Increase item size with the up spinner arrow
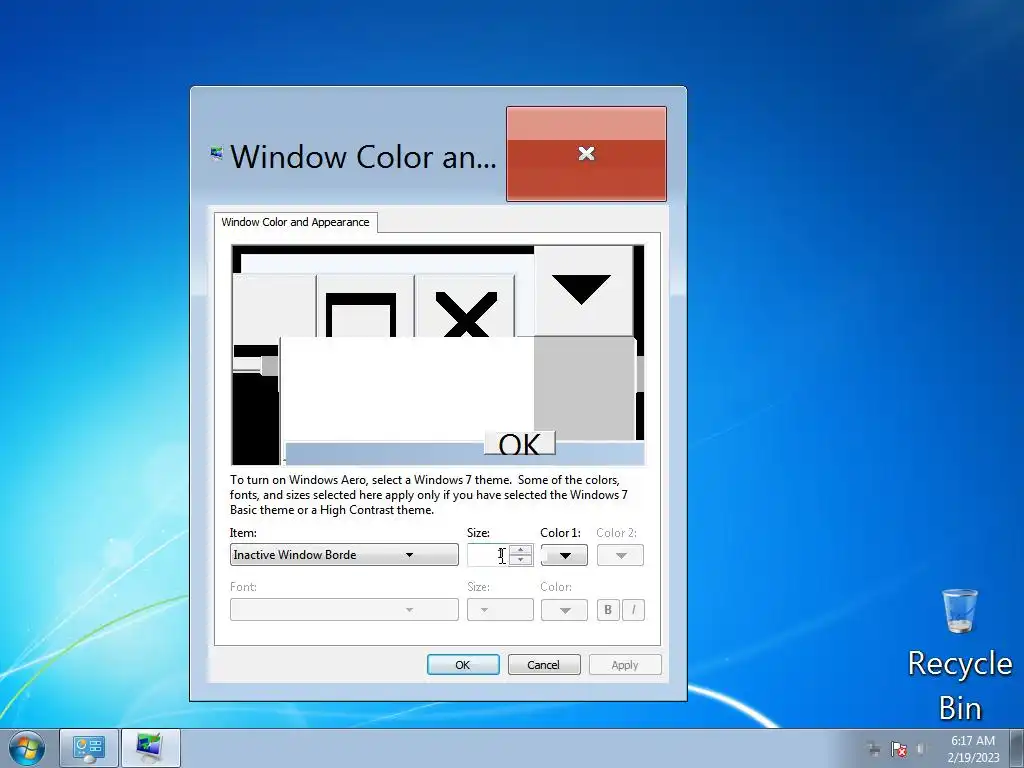This screenshot has height=768, width=1024. pos(520,550)
